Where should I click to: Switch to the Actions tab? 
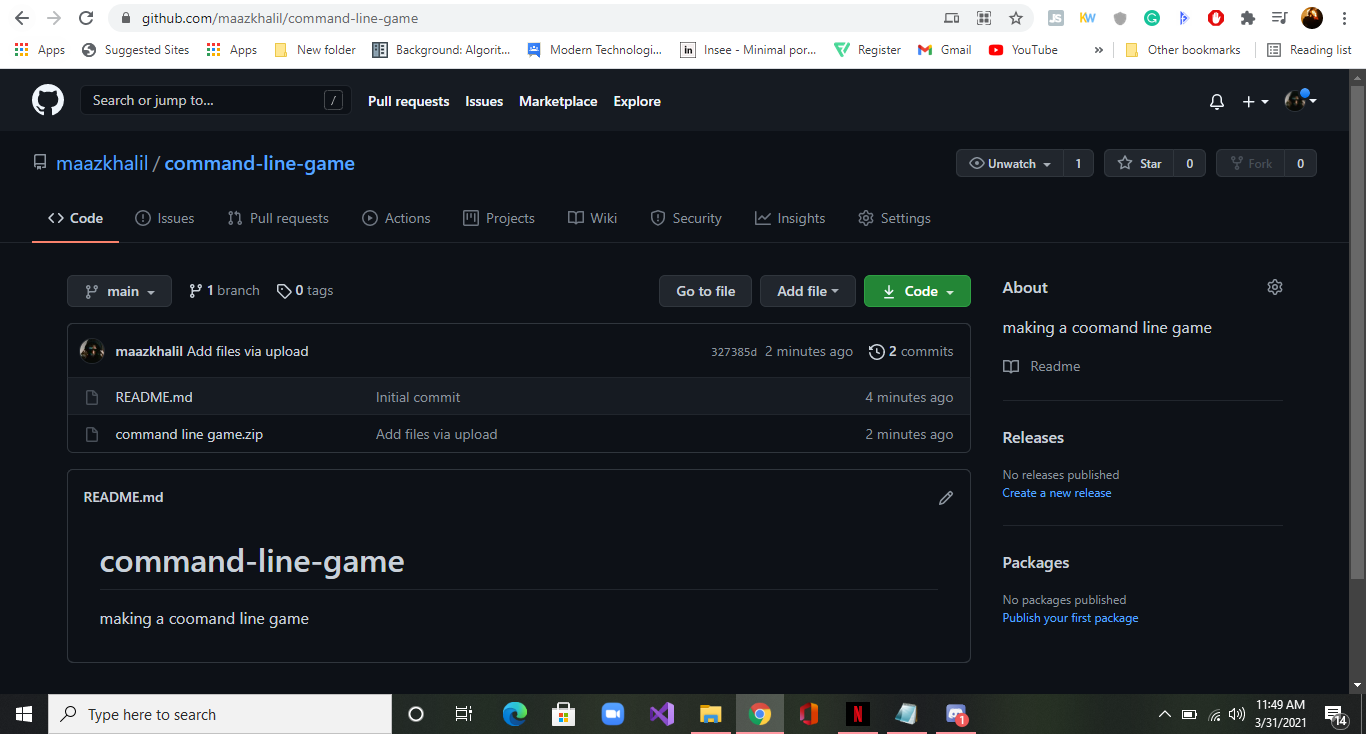coord(396,218)
